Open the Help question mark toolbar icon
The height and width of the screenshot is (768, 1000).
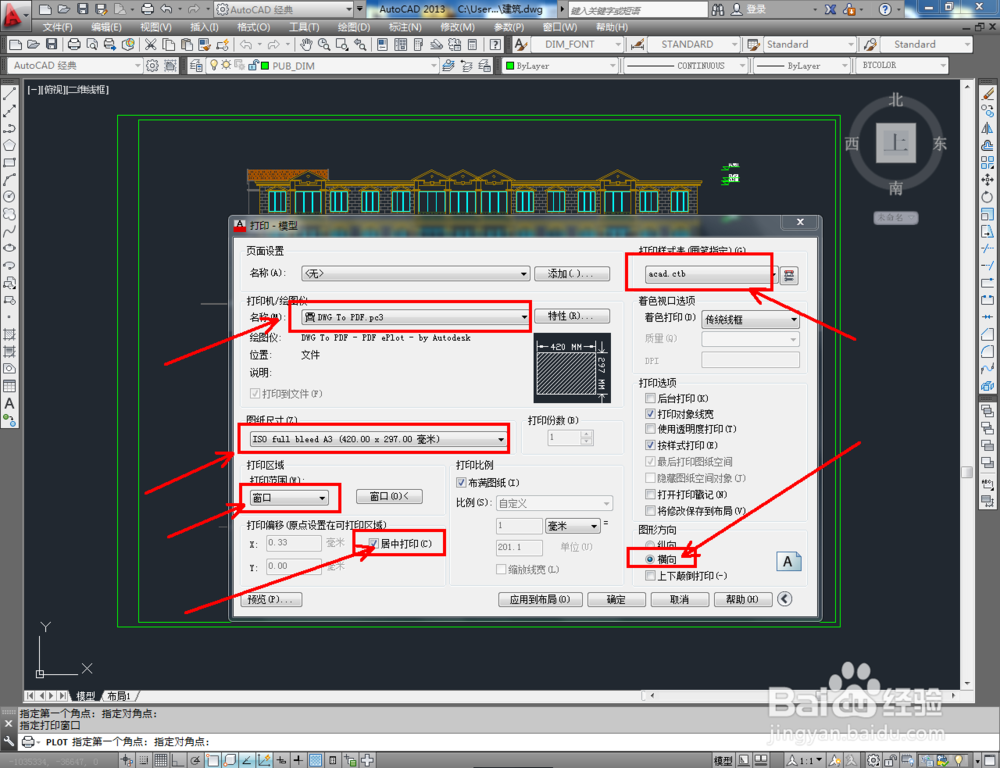(496, 44)
